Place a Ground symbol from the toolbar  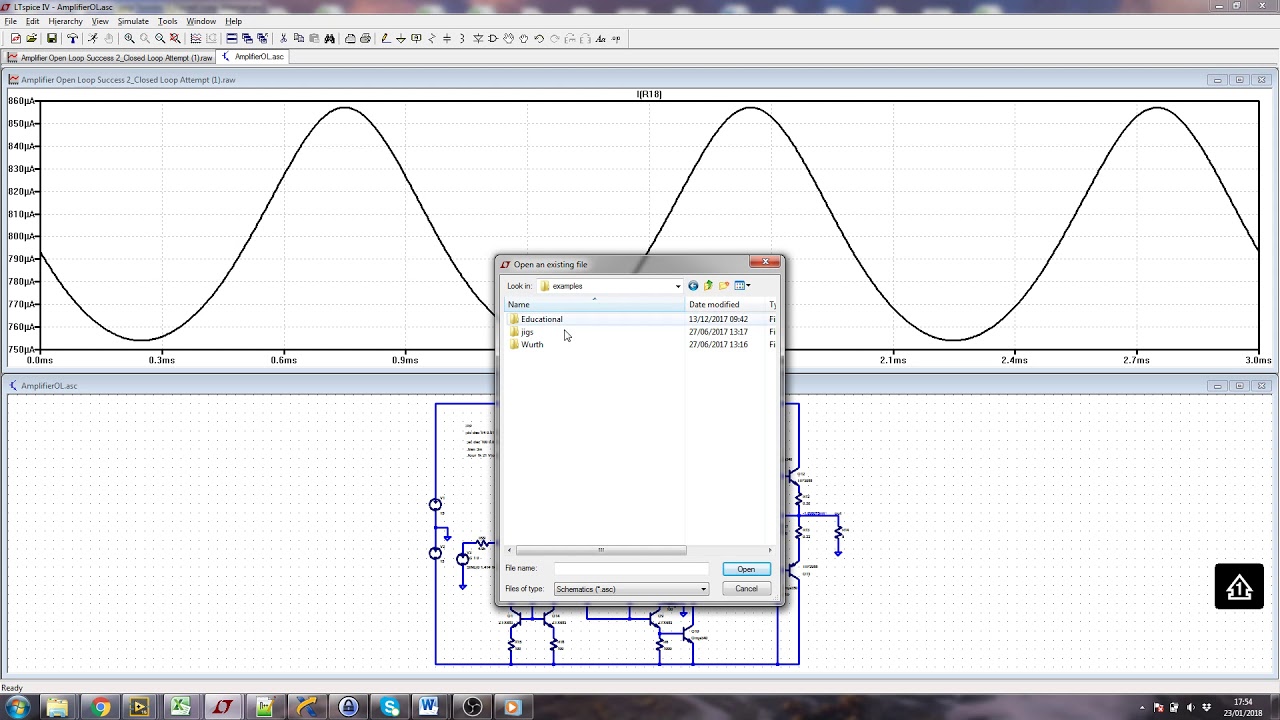pos(401,39)
